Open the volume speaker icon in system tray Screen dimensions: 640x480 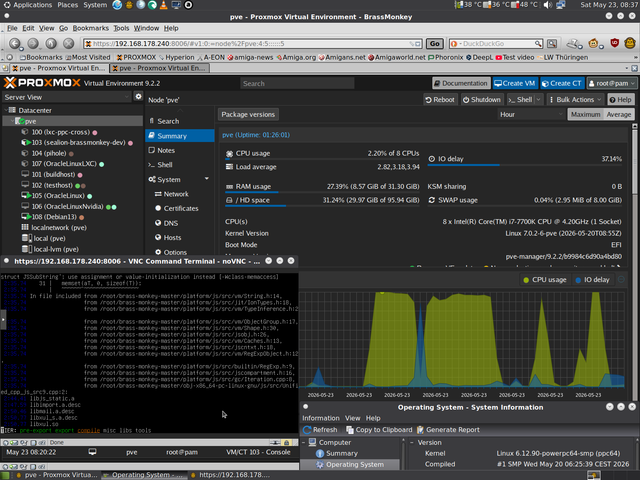tap(547, 5)
